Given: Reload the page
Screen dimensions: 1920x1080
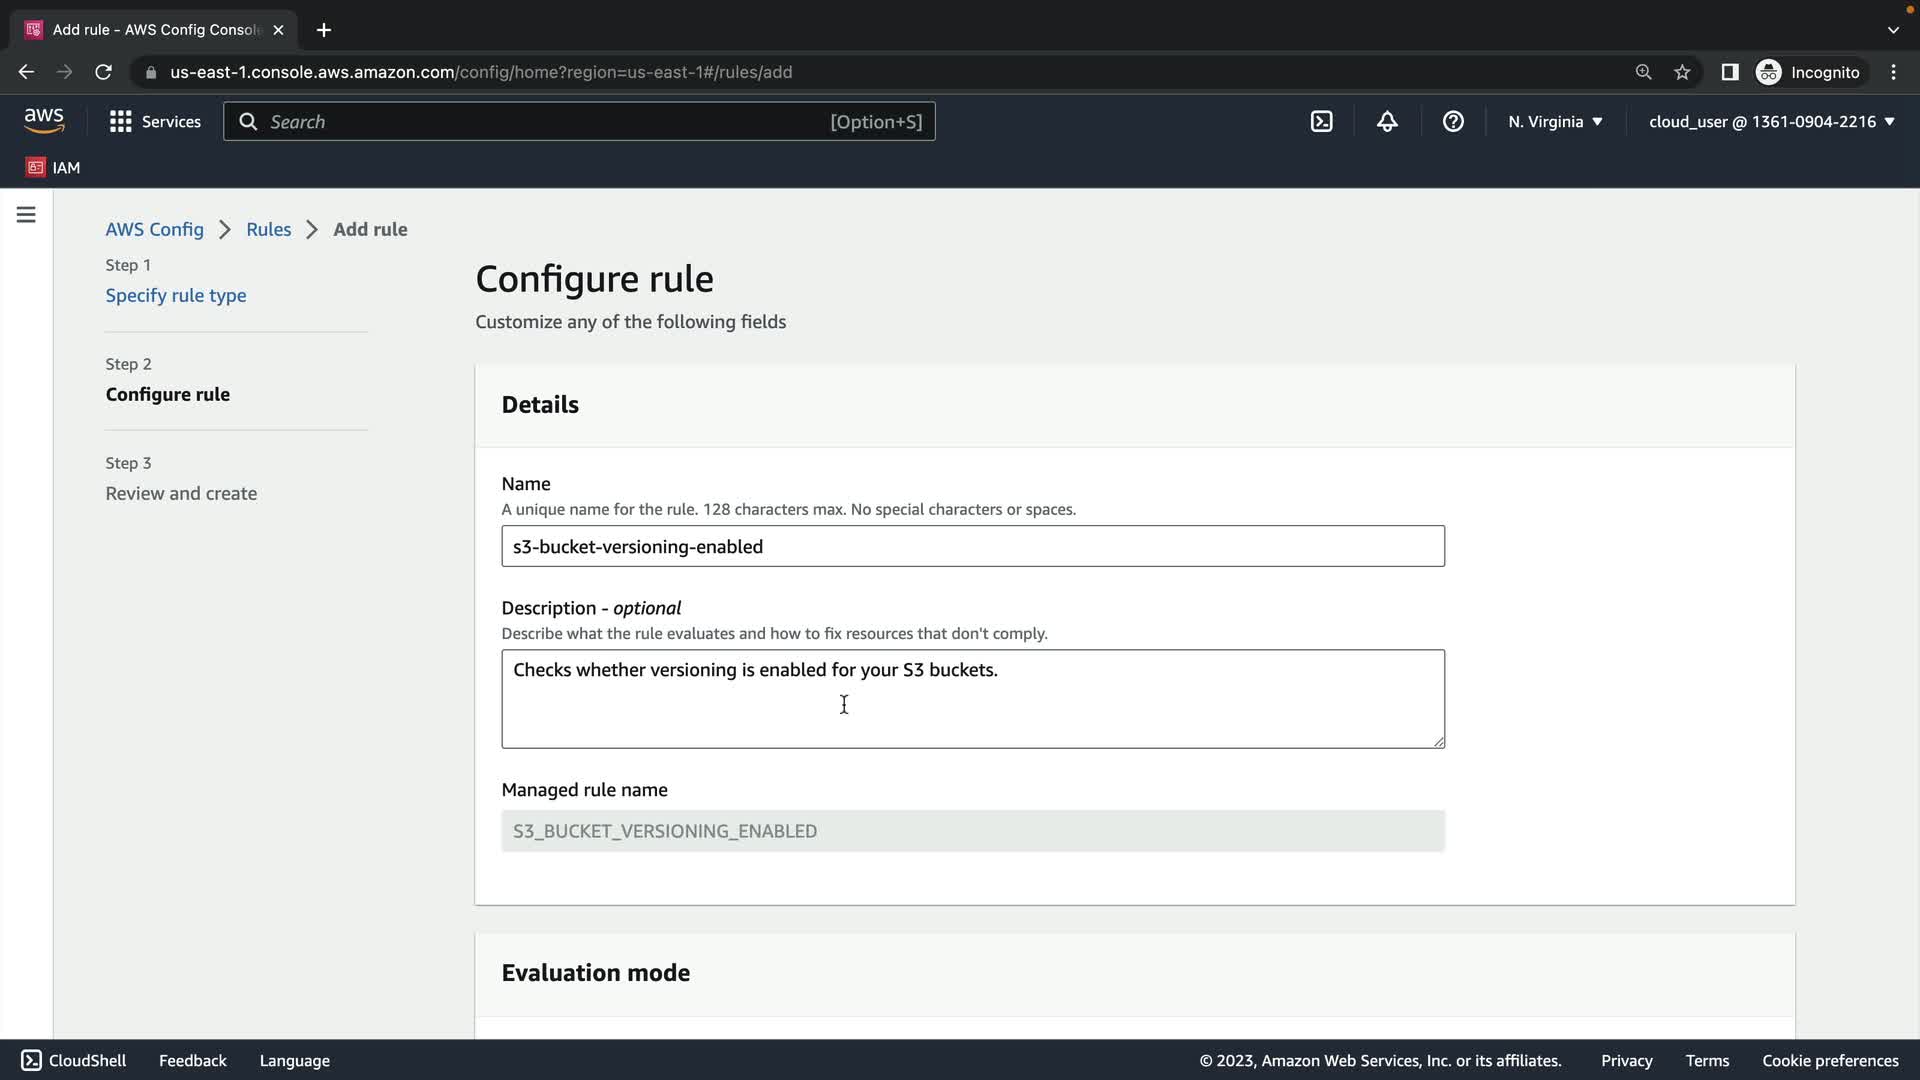Looking at the screenshot, I should coord(103,72).
